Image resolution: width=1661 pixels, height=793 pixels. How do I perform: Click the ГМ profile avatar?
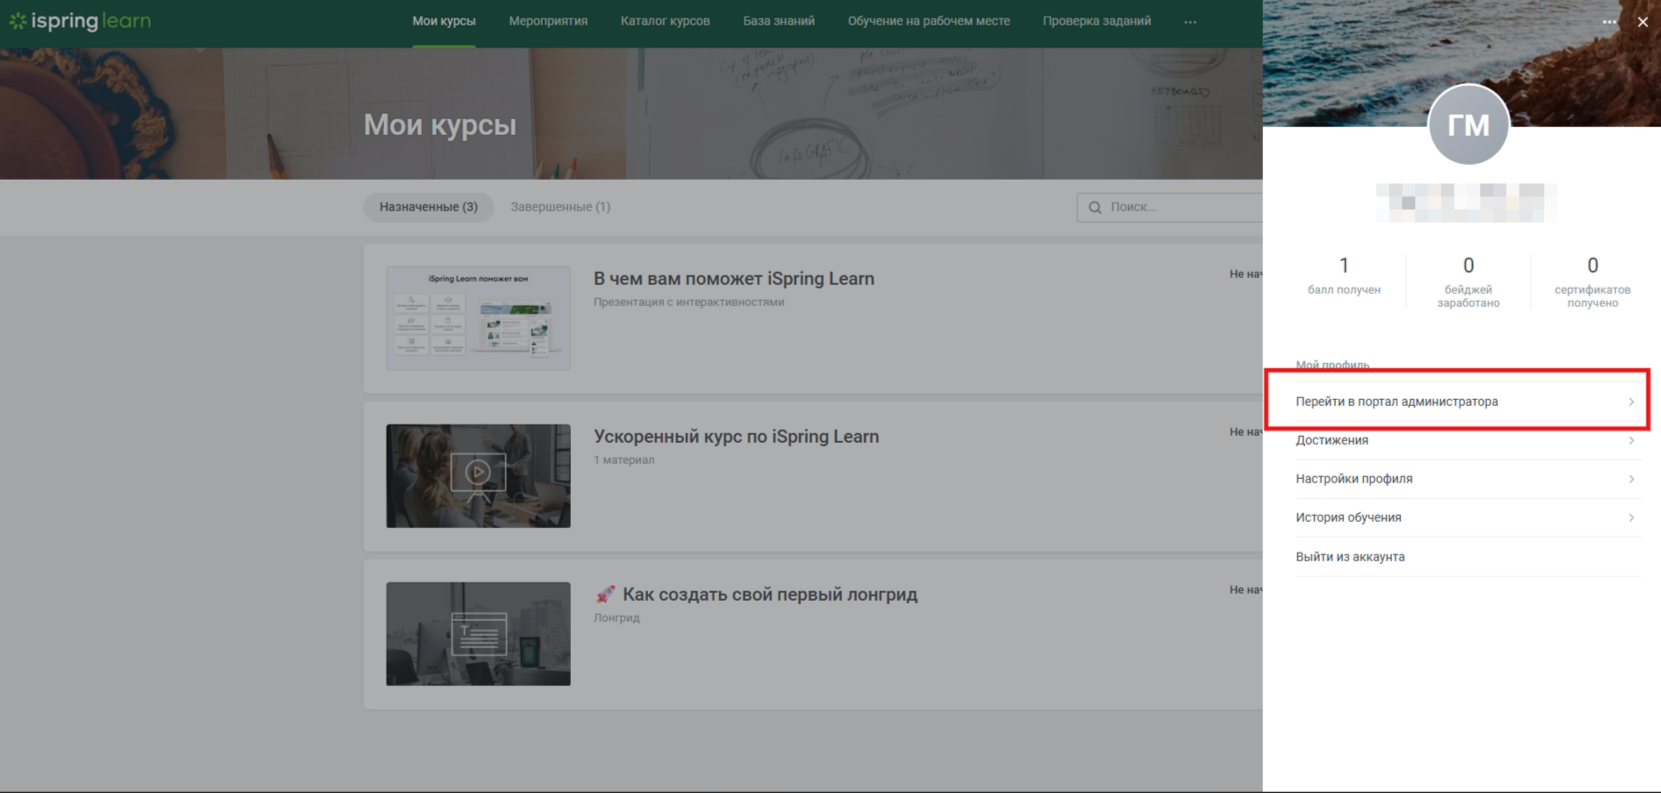1468,125
